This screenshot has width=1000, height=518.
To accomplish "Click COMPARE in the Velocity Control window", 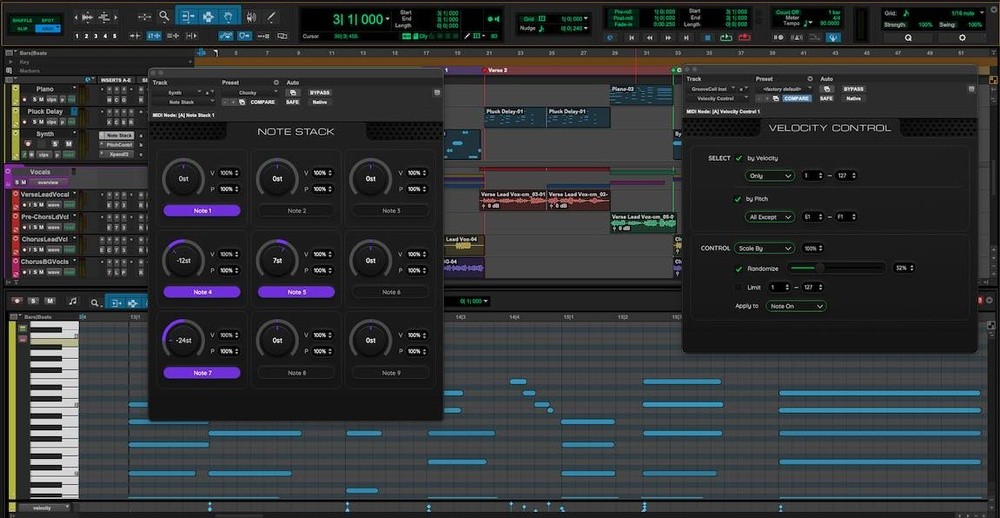I will [797, 98].
